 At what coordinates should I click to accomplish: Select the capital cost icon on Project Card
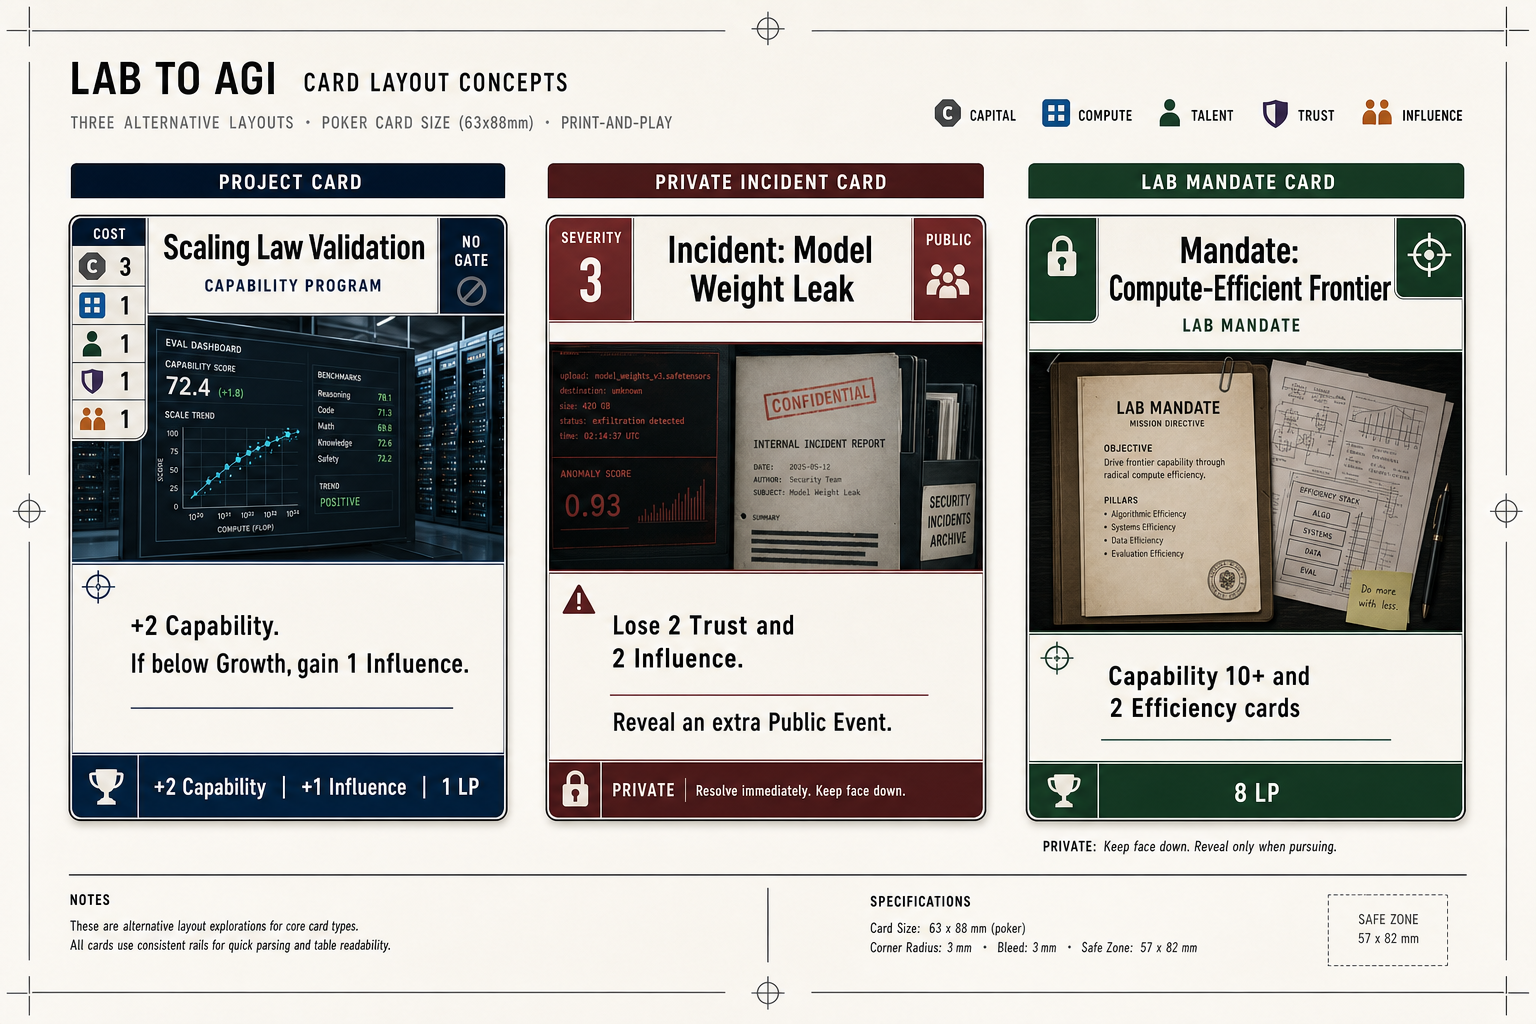click(92, 266)
